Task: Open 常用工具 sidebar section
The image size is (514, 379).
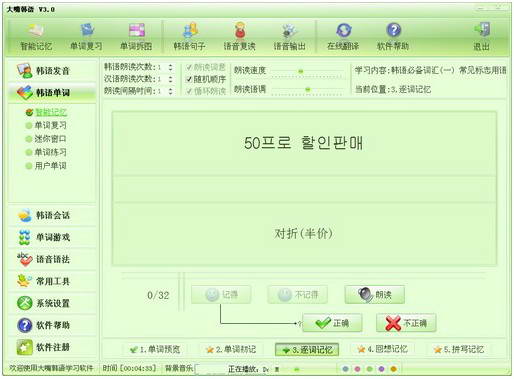Action: click(52, 281)
